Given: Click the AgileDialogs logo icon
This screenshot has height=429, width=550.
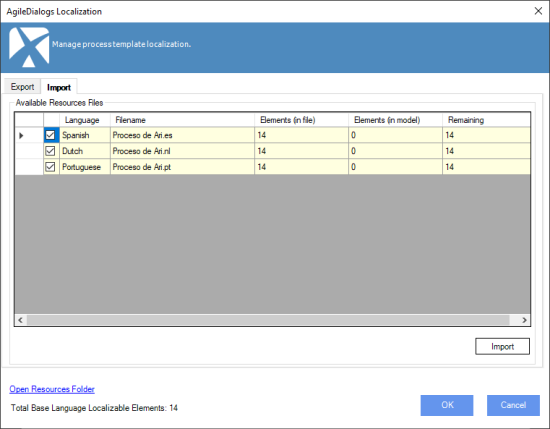Looking at the screenshot, I should [29, 47].
